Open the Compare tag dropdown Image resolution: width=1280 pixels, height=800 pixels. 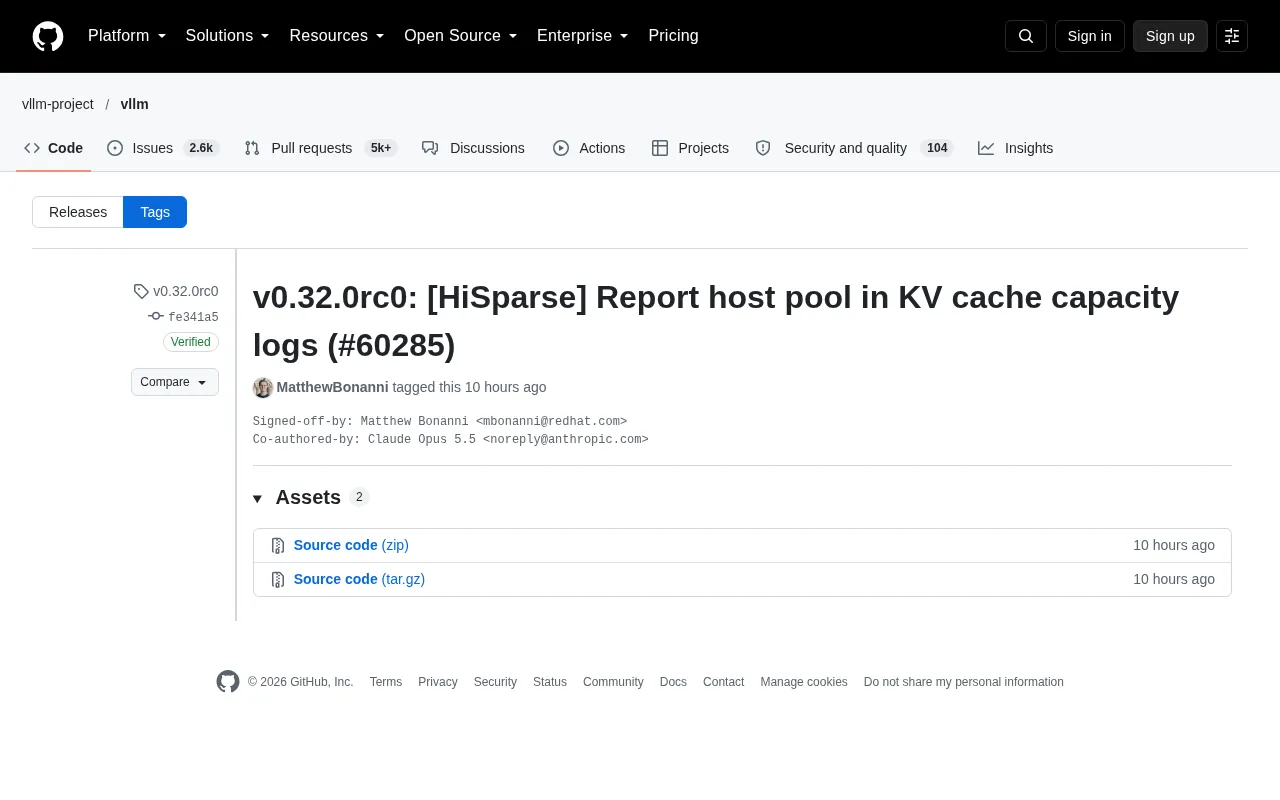(x=175, y=382)
